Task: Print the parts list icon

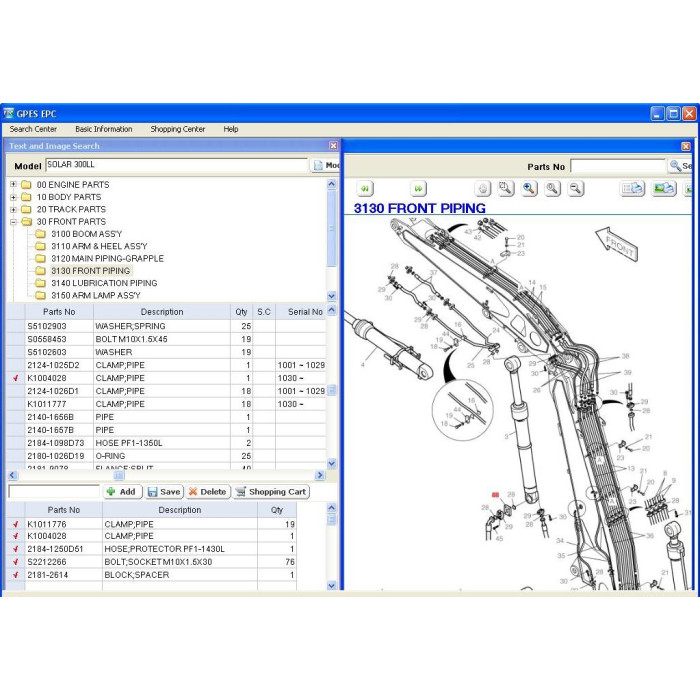Action: click(632, 188)
